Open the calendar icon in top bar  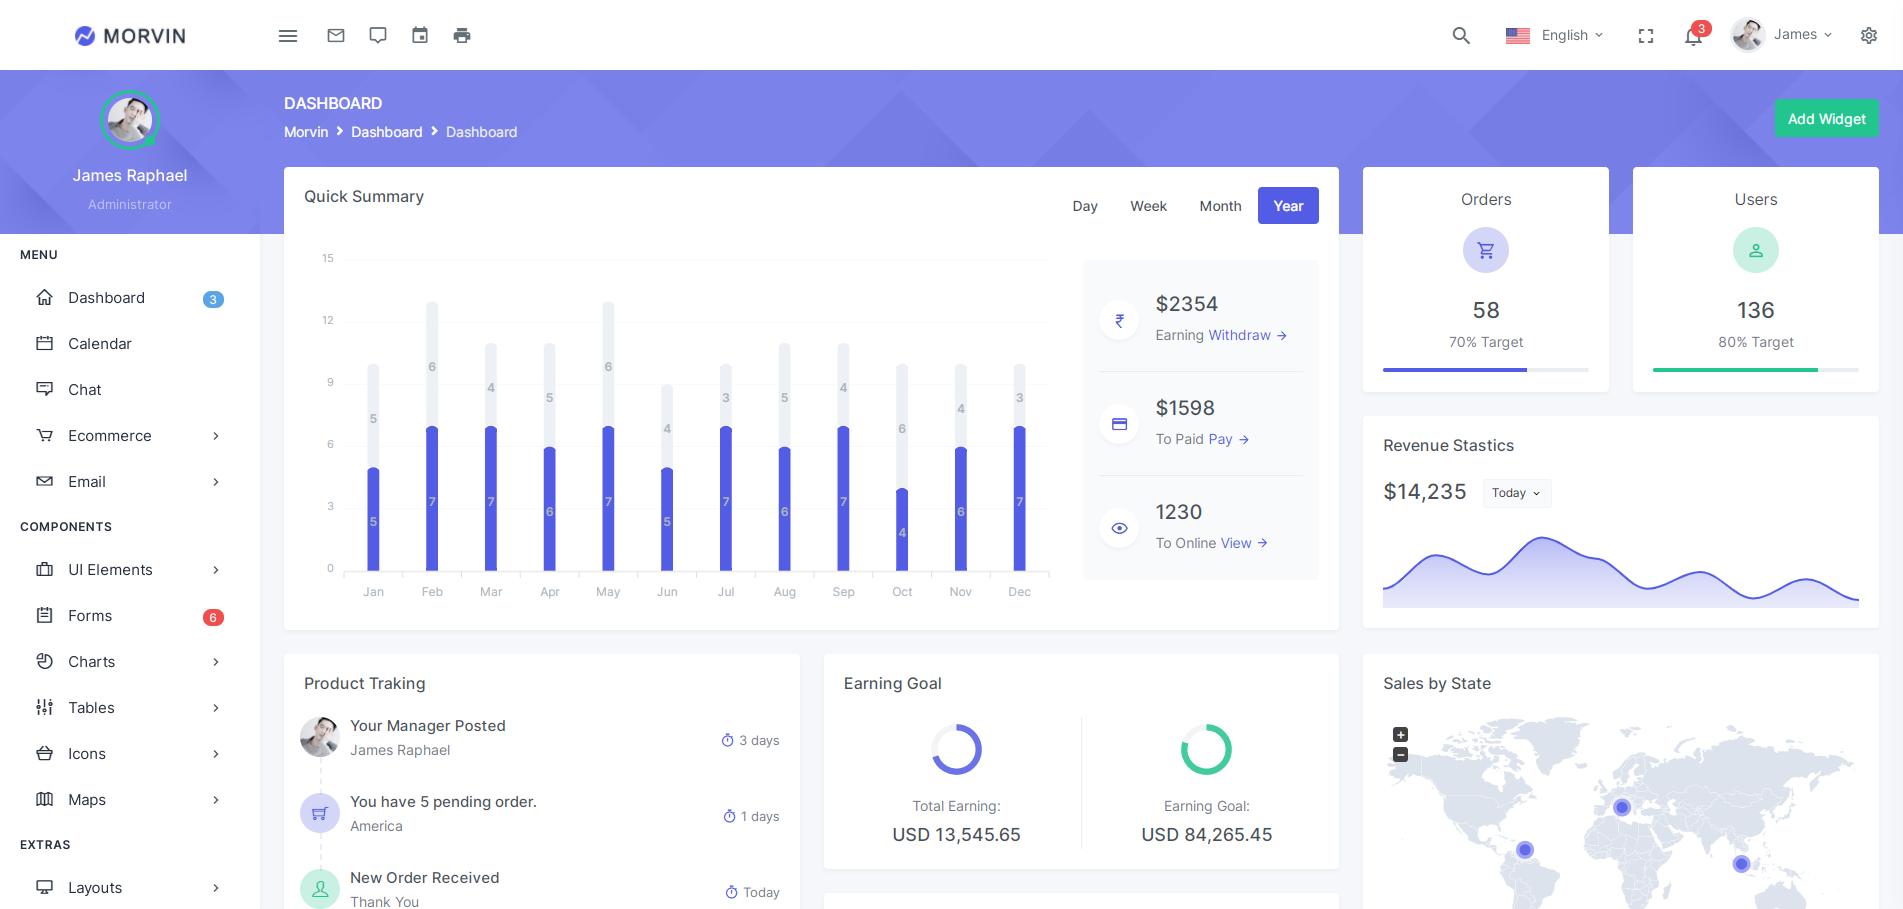[420, 35]
